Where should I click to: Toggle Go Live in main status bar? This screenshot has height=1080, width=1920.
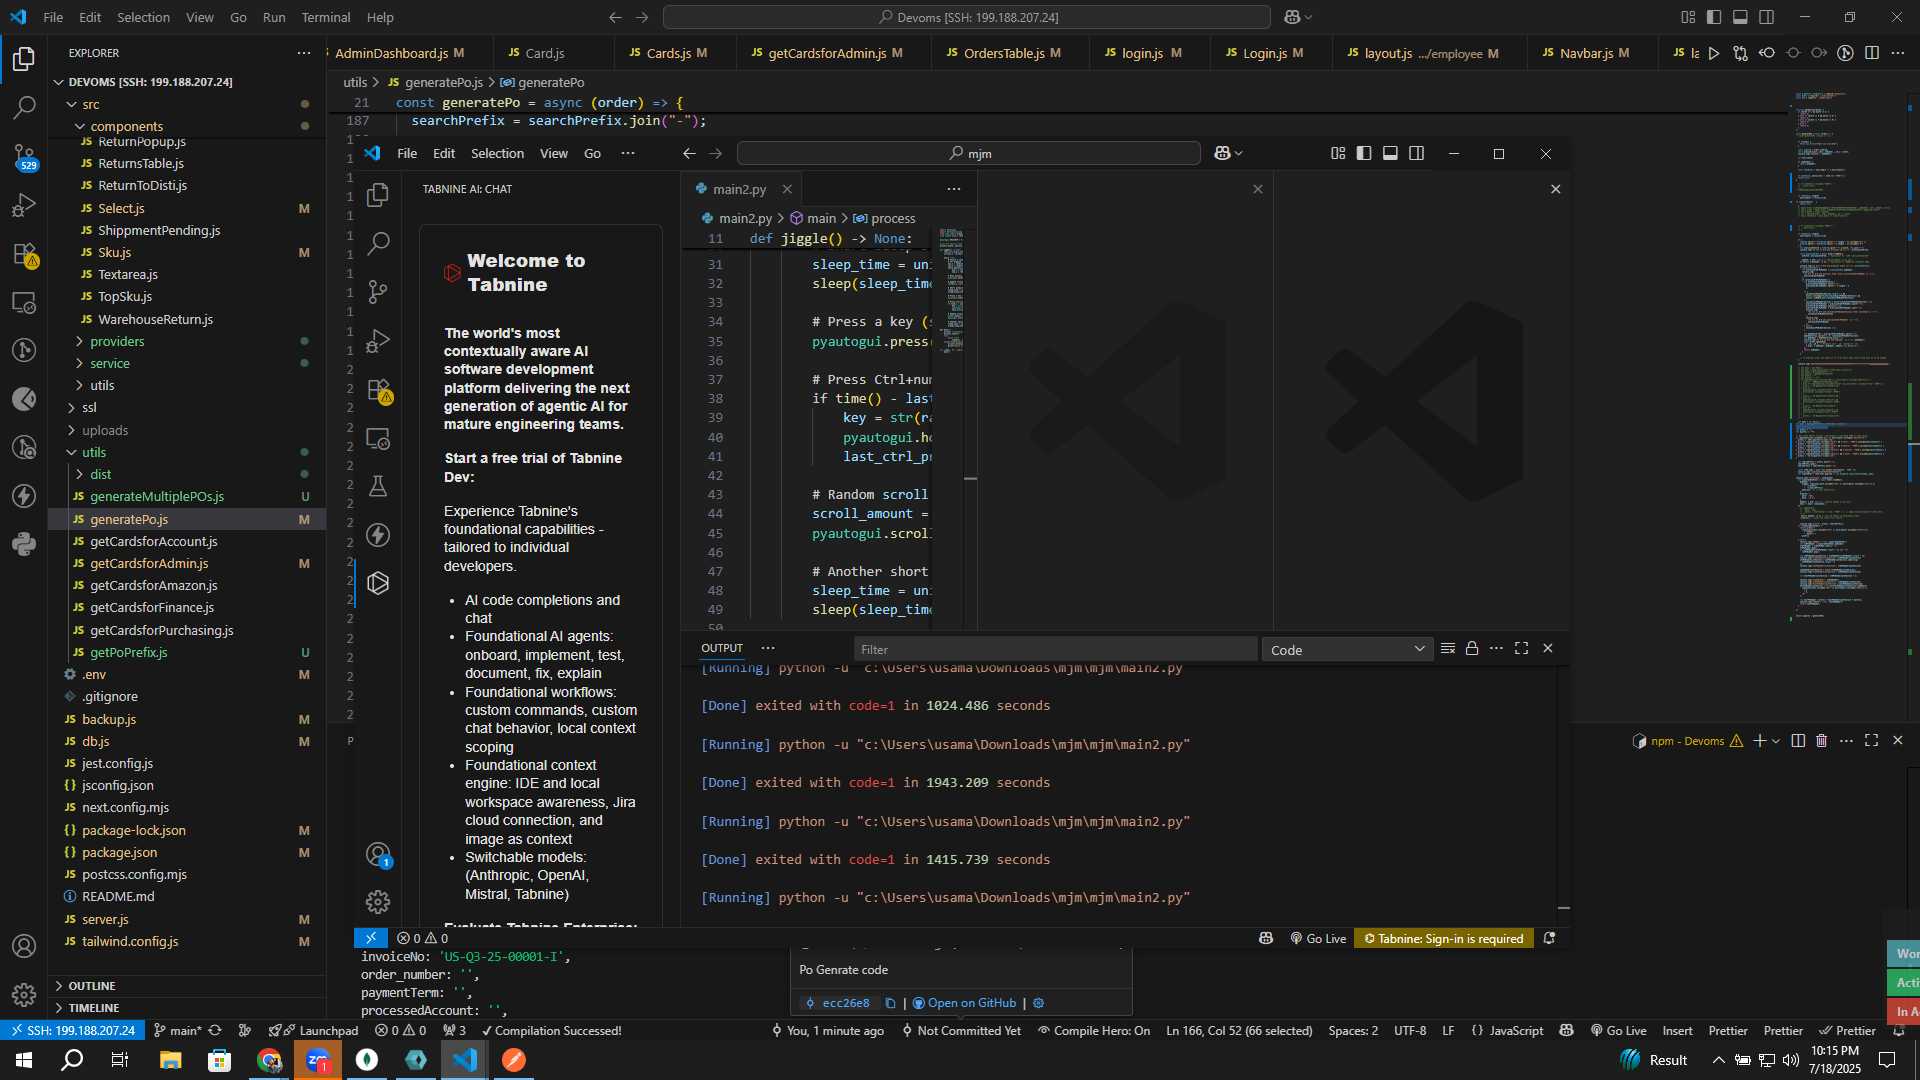1619,1031
